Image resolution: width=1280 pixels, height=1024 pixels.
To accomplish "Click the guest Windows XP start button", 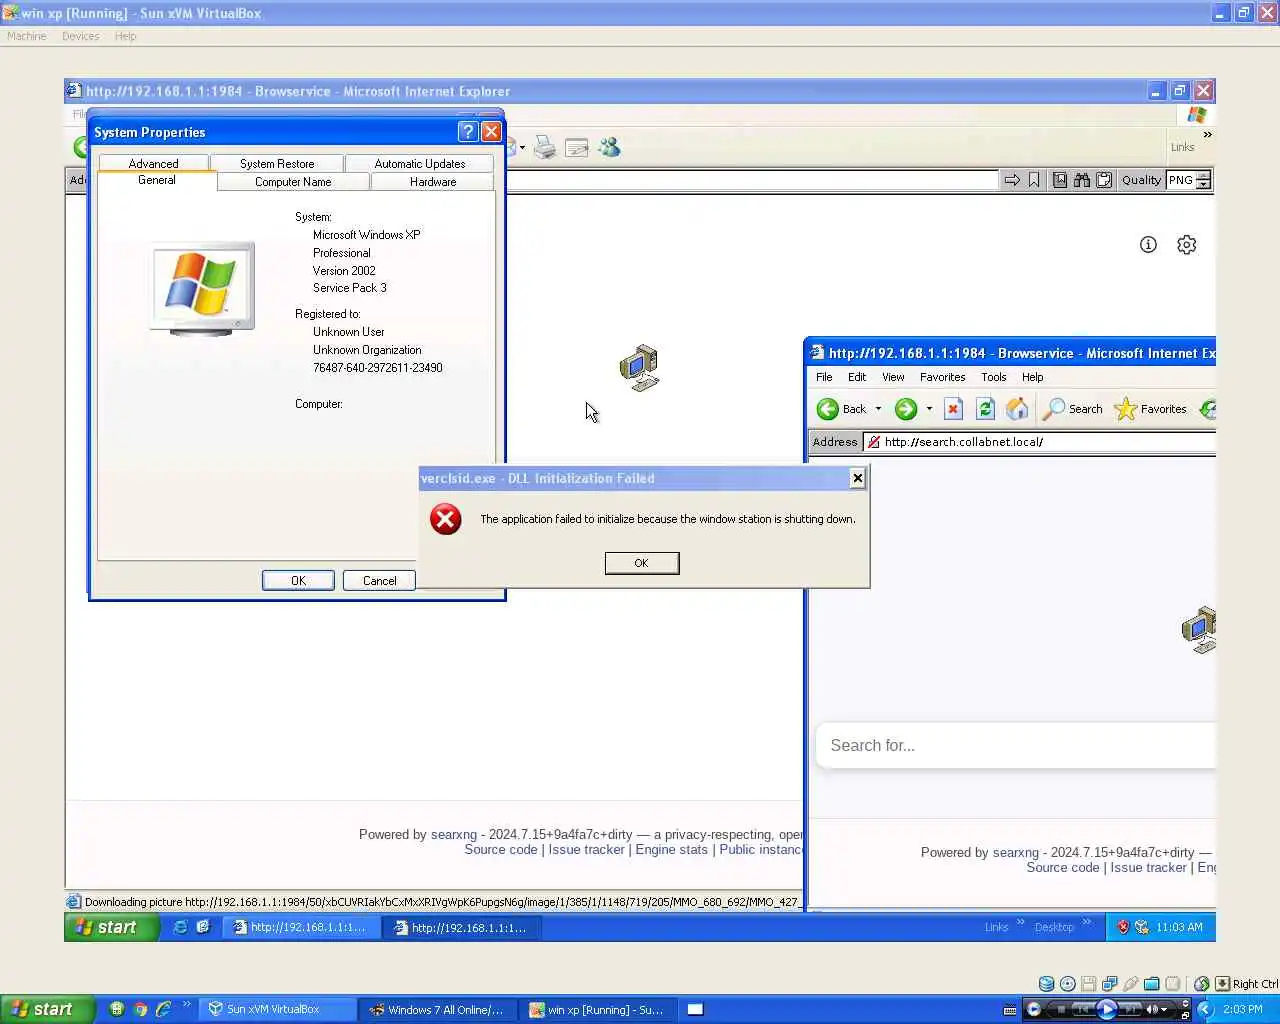I will (x=111, y=927).
